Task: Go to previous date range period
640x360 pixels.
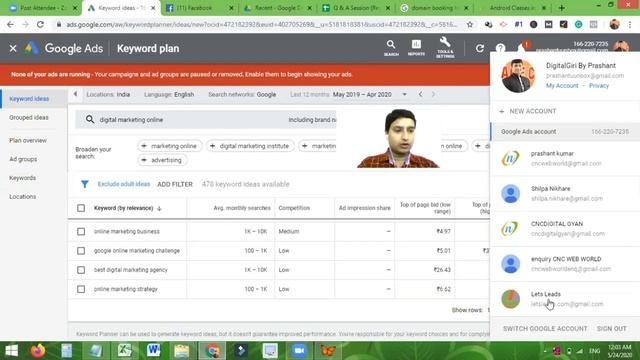Action: (x=420, y=94)
